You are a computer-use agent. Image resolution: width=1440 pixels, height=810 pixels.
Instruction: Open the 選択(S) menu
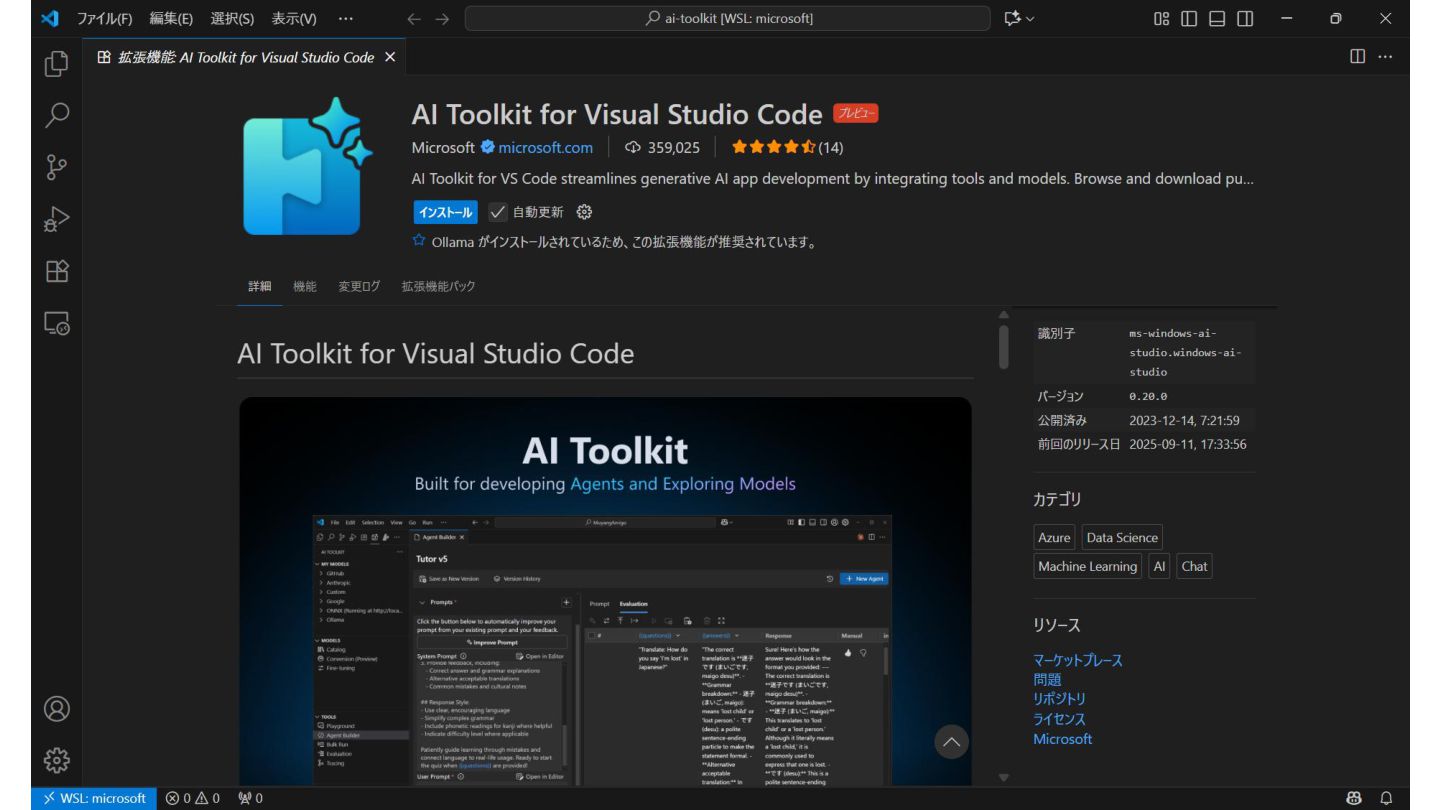pos(232,18)
